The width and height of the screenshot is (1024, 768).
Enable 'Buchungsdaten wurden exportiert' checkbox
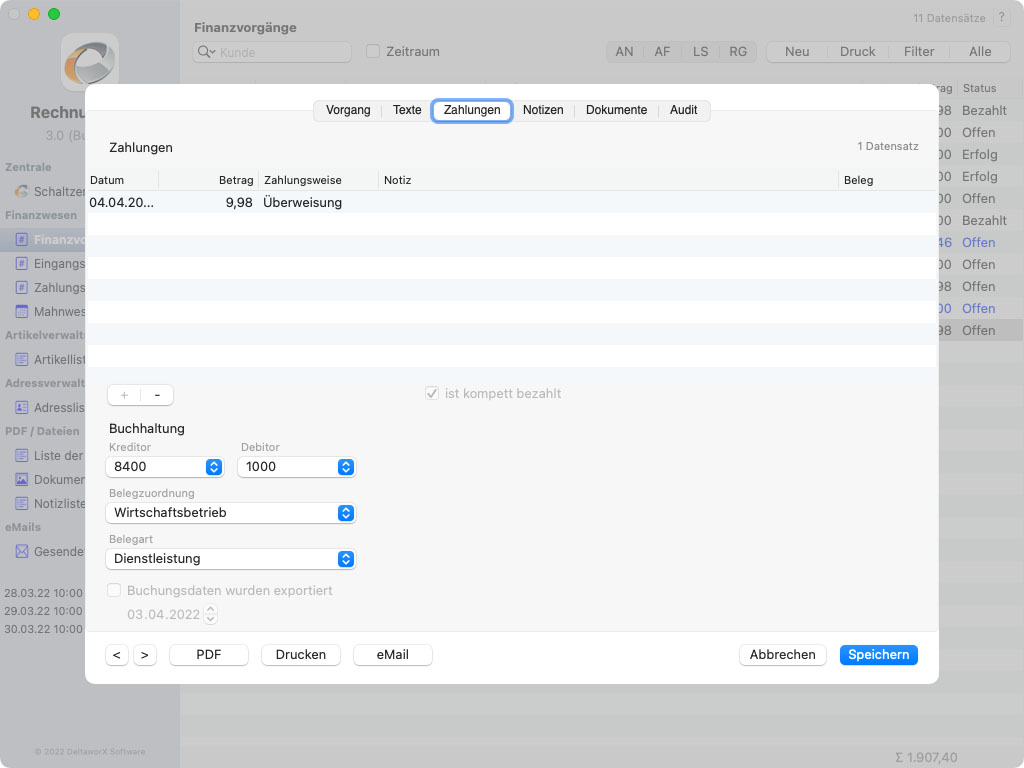[x=114, y=591]
